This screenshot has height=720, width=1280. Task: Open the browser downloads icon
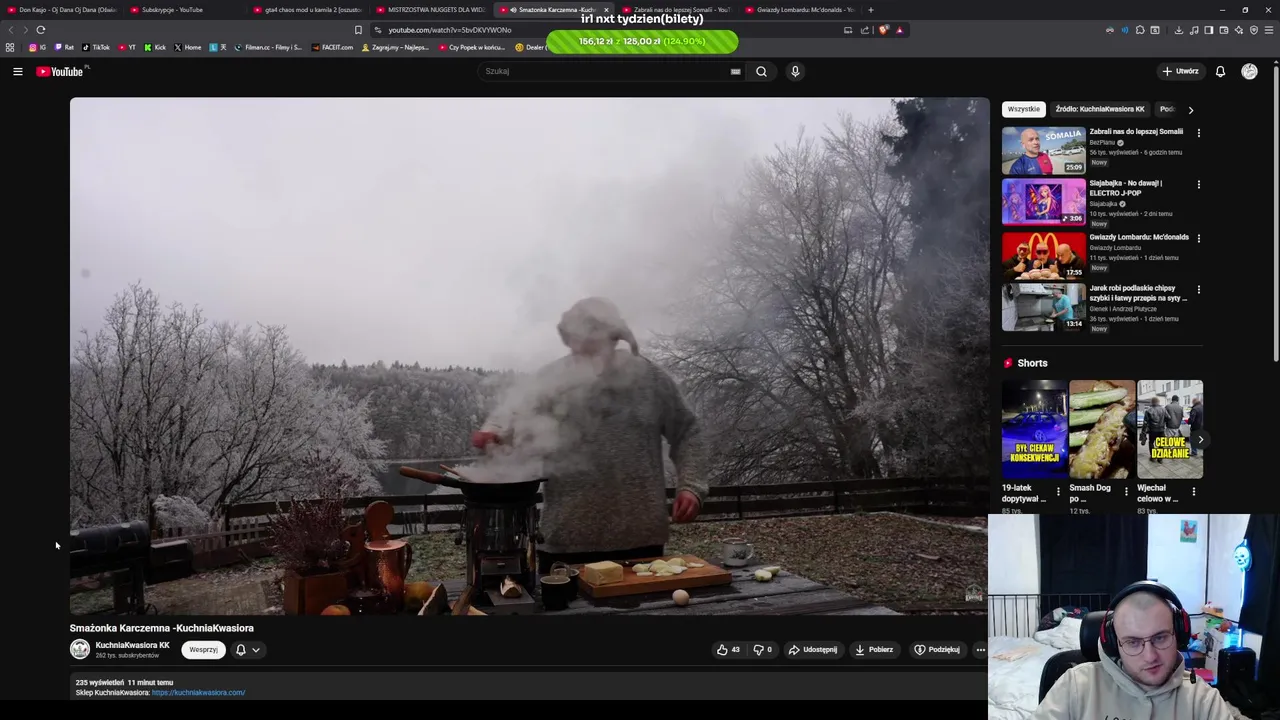point(1178,30)
